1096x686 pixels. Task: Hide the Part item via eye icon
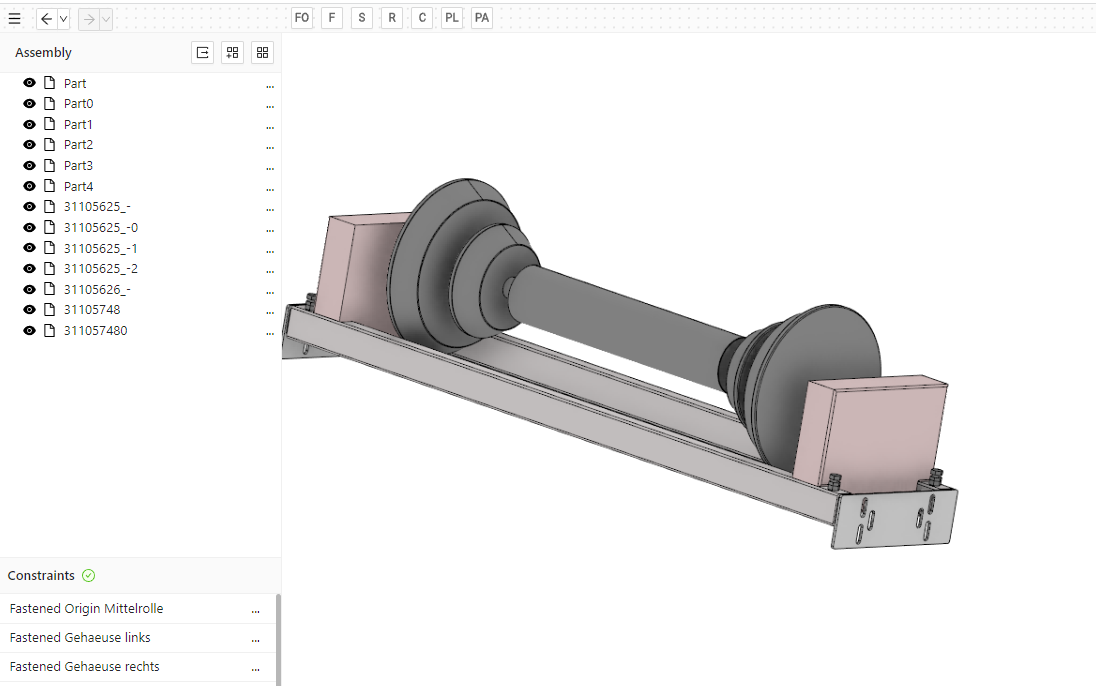(29, 83)
